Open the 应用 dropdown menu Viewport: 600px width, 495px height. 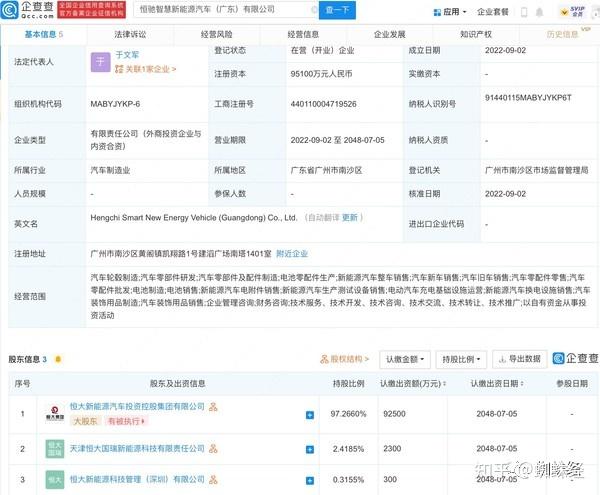point(450,12)
